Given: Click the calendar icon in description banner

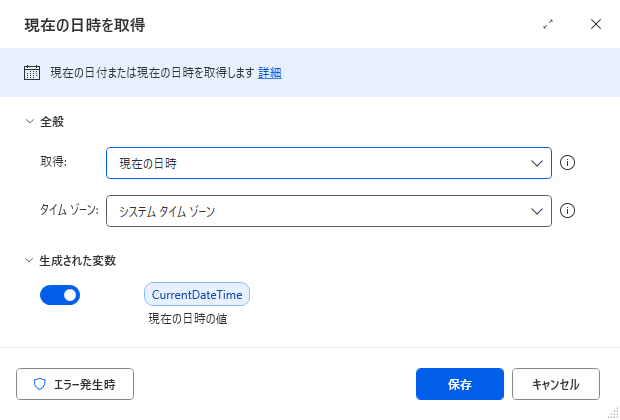Looking at the screenshot, I should 32,73.
